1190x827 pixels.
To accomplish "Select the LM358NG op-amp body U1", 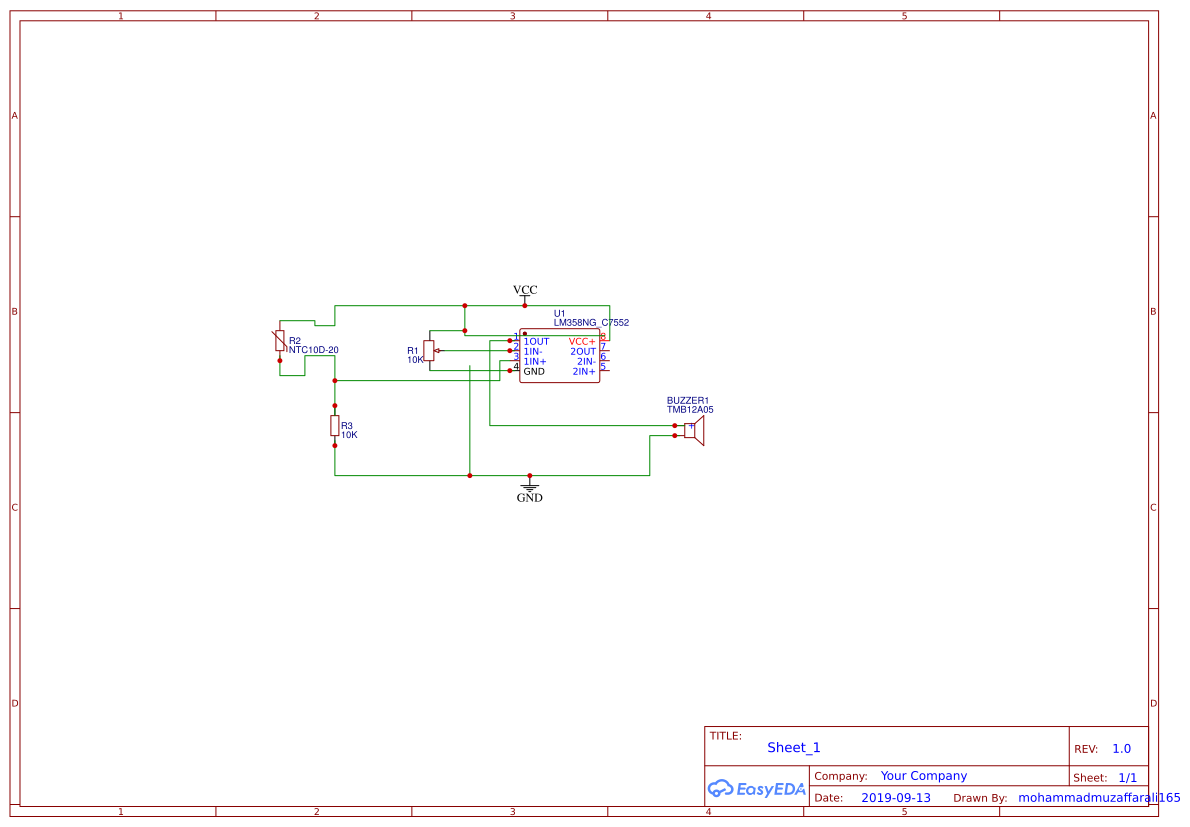I will (x=560, y=357).
